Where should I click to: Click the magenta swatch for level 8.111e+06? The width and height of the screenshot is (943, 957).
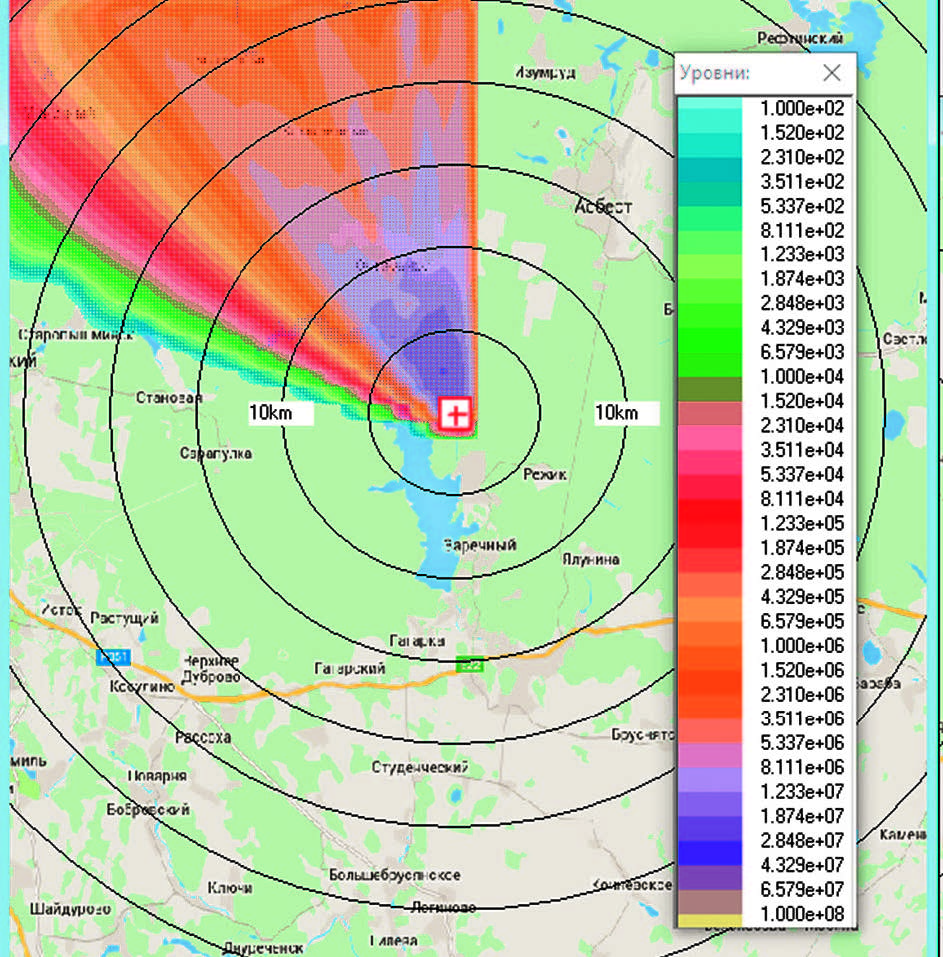[709, 755]
